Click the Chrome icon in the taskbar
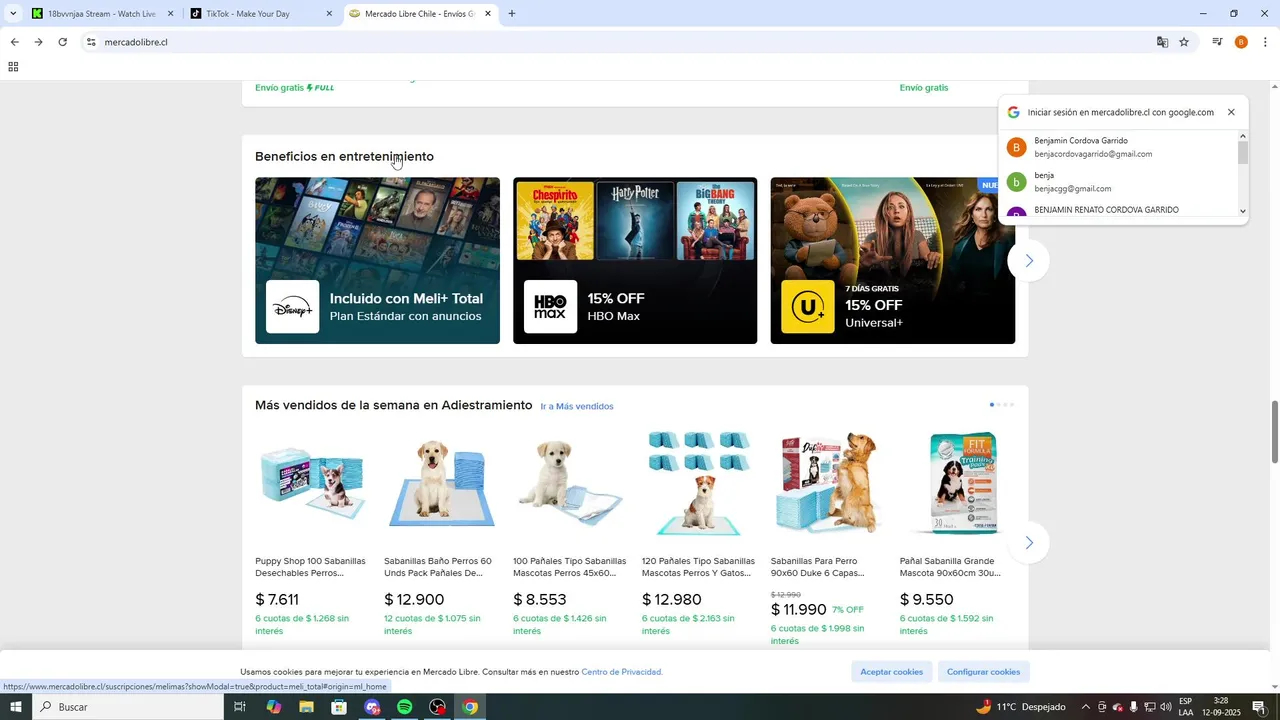Viewport: 1280px width, 720px height. [x=470, y=707]
